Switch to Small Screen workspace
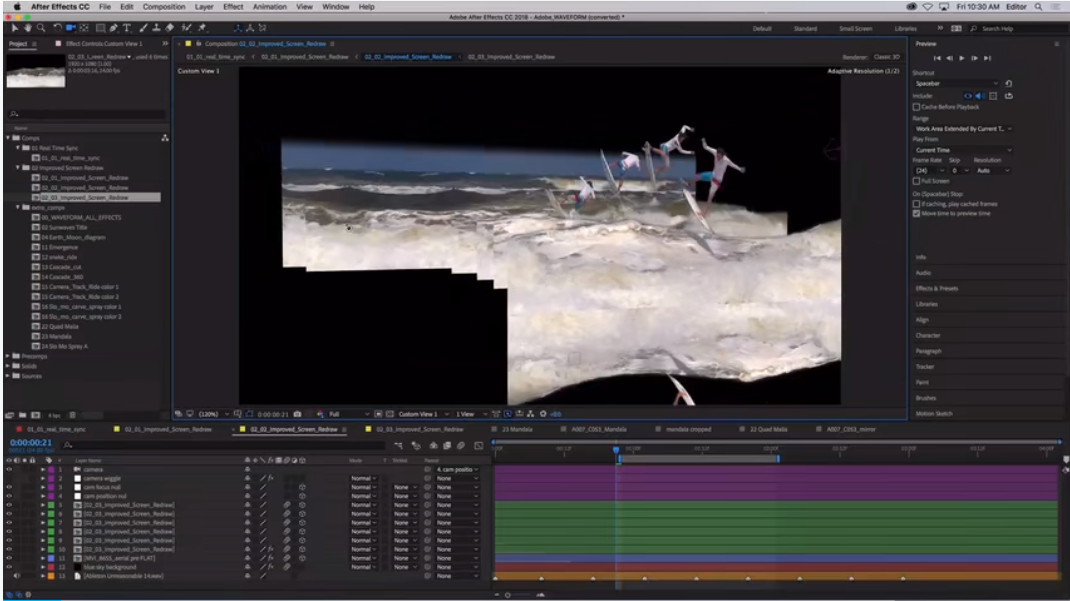 (x=855, y=29)
